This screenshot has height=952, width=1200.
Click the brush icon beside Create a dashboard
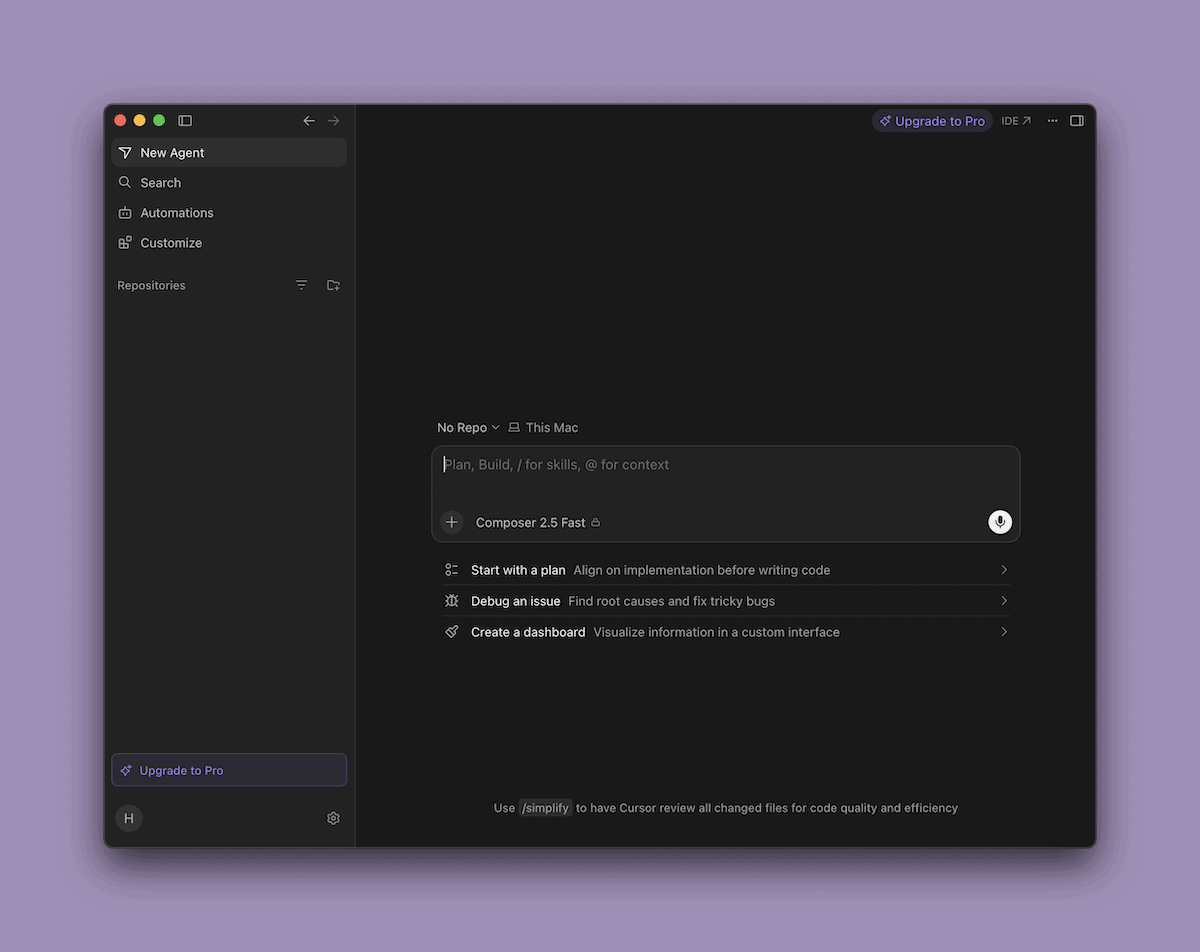452,632
